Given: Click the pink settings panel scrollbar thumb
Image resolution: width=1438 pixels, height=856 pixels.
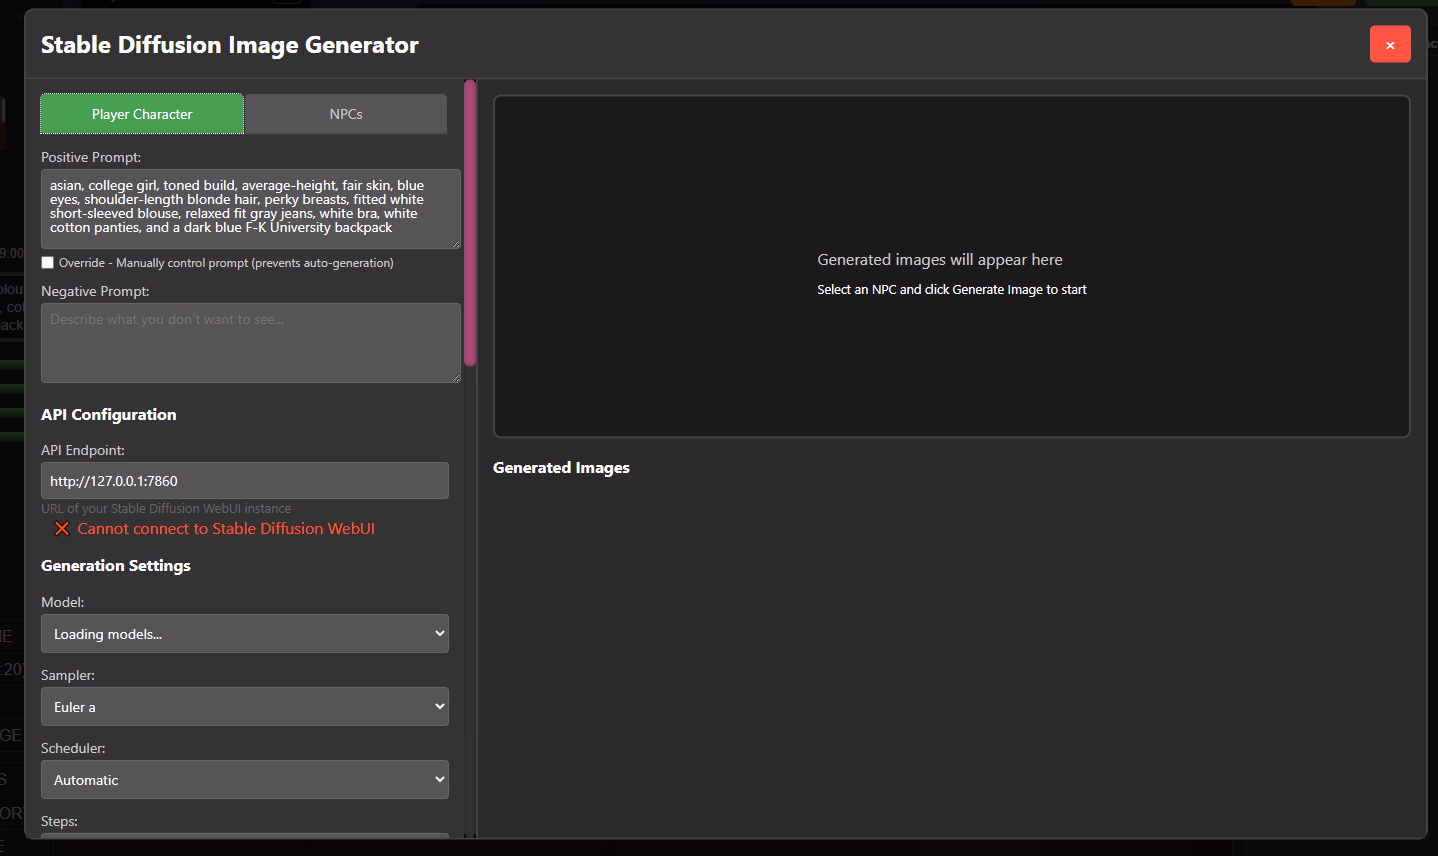Looking at the screenshot, I should point(470,222).
